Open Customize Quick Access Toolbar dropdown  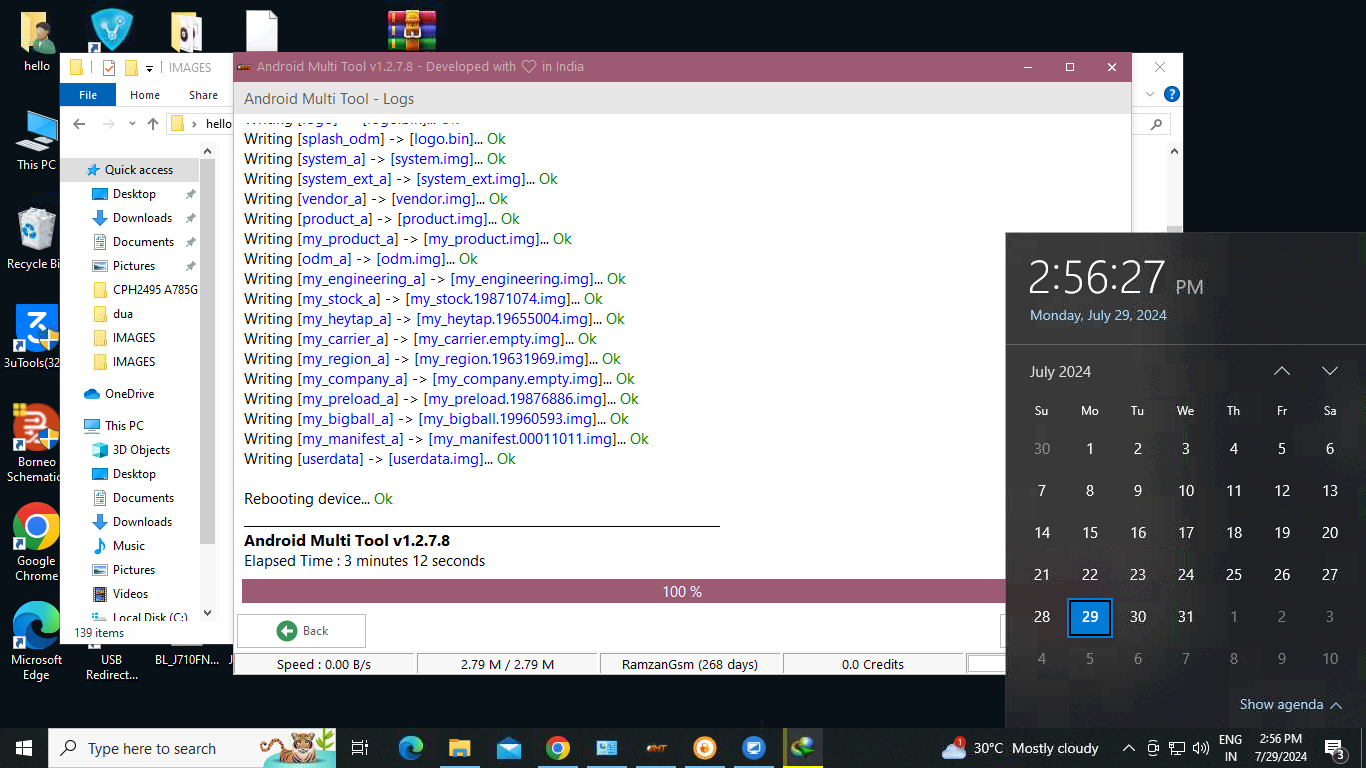tap(150, 68)
